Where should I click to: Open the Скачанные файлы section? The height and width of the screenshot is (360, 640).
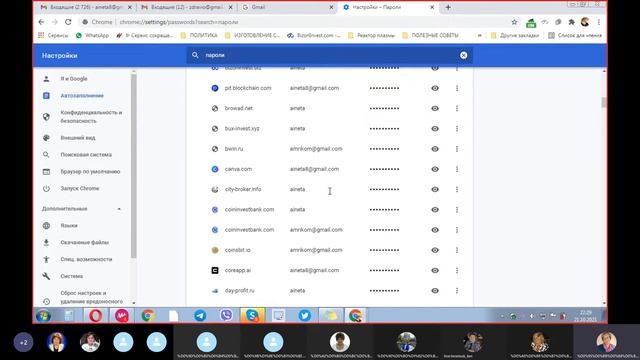point(83,242)
